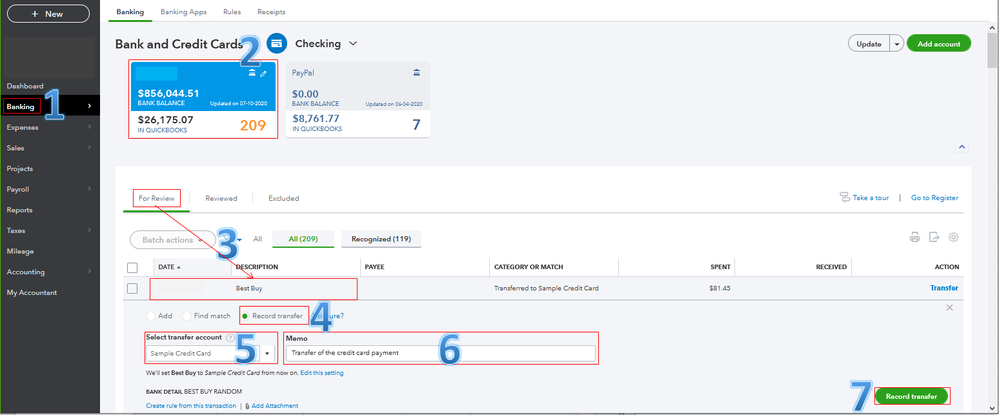Close the expanded transaction panel
Viewport: 999px width, 415px height.
[949, 308]
